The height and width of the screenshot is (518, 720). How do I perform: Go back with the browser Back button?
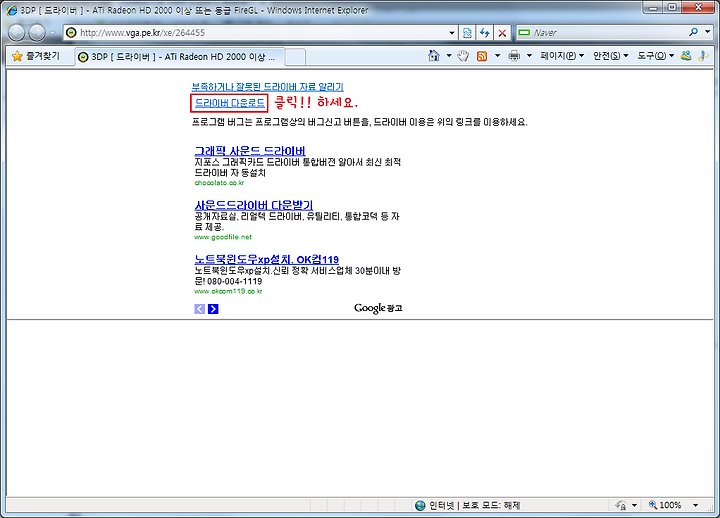pyautogui.click(x=17, y=33)
